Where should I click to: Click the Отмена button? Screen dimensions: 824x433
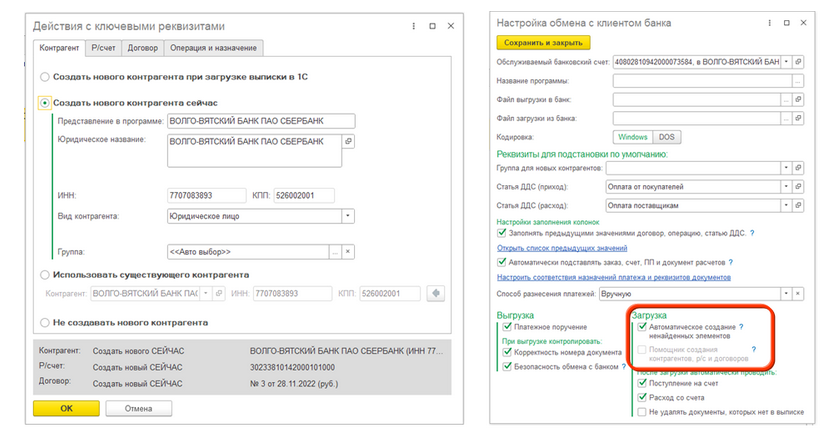139,408
